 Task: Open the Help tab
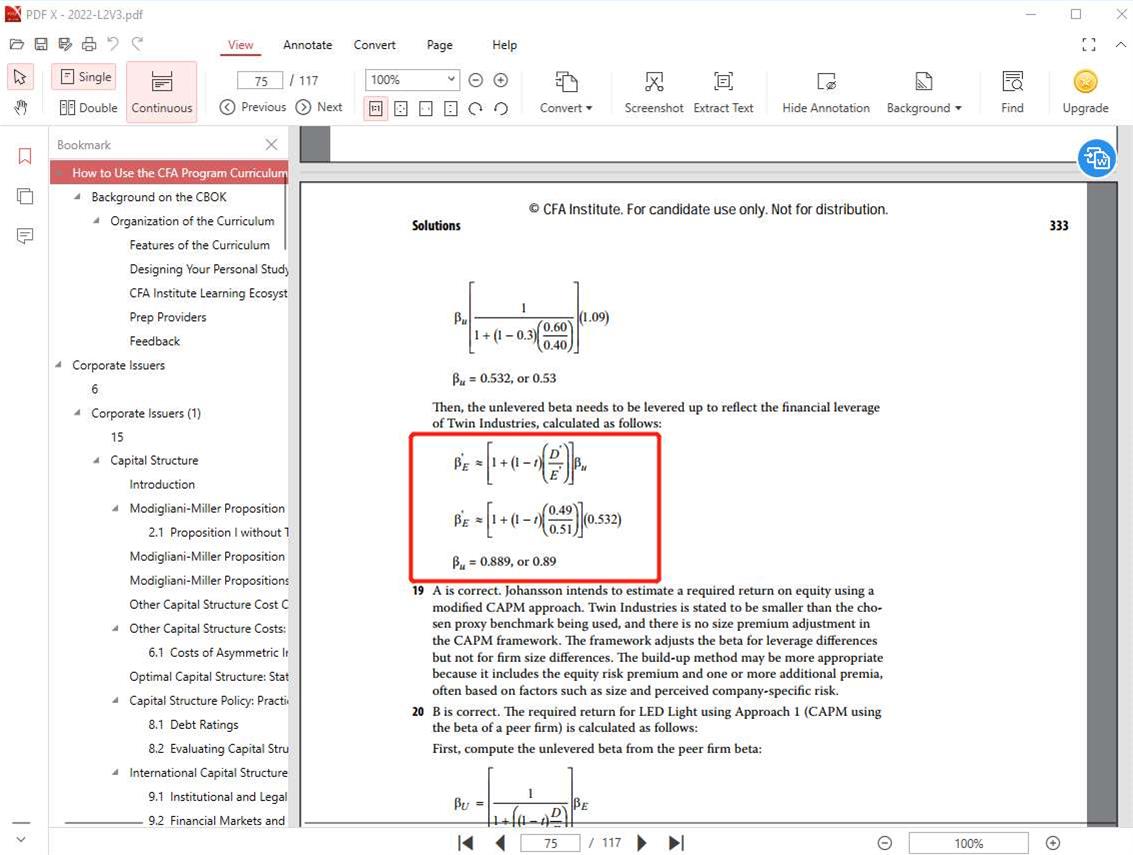504,45
